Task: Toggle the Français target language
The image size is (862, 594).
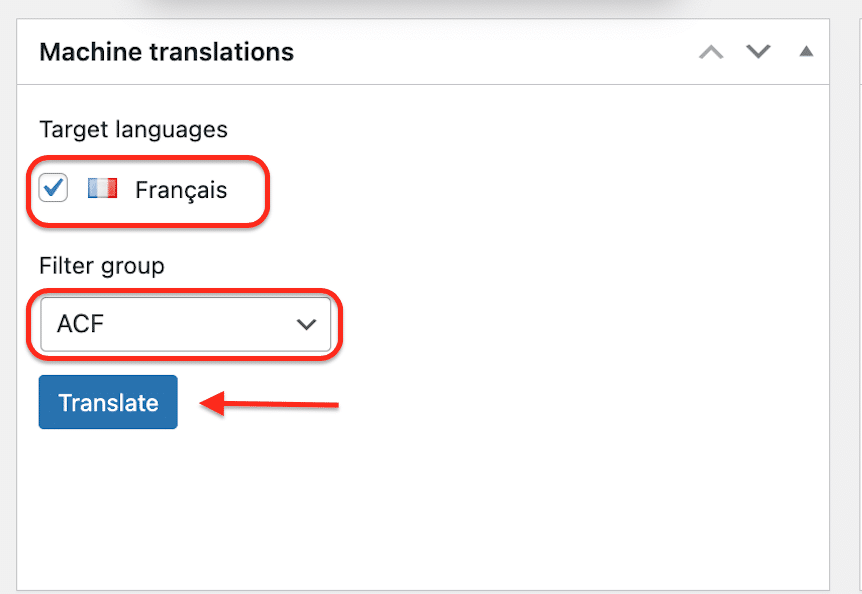Action: click(x=52, y=187)
